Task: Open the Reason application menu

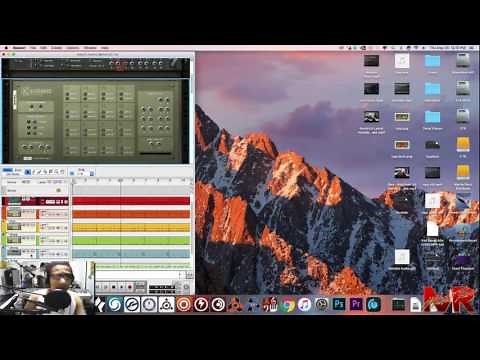Action: coord(19,48)
